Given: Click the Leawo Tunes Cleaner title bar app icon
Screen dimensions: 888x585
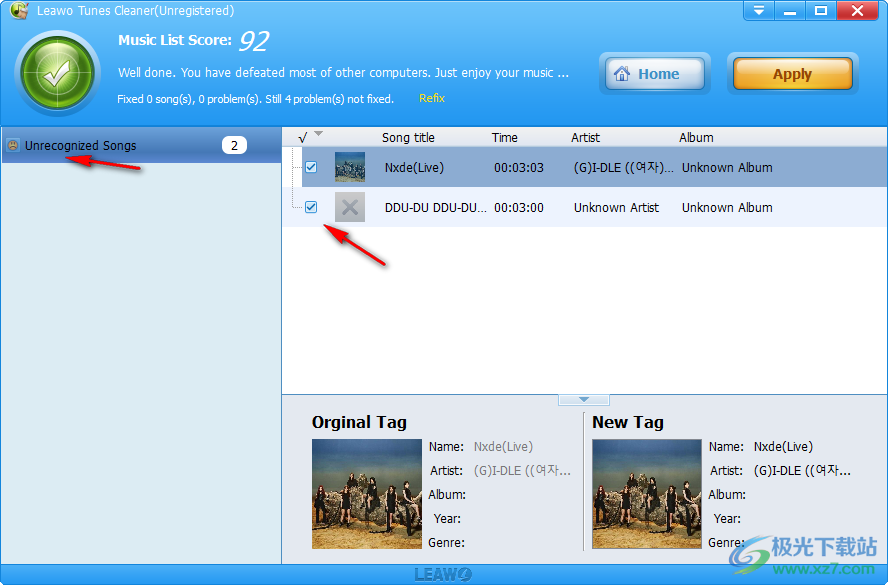Looking at the screenshot, I should (x=19, y=10).
